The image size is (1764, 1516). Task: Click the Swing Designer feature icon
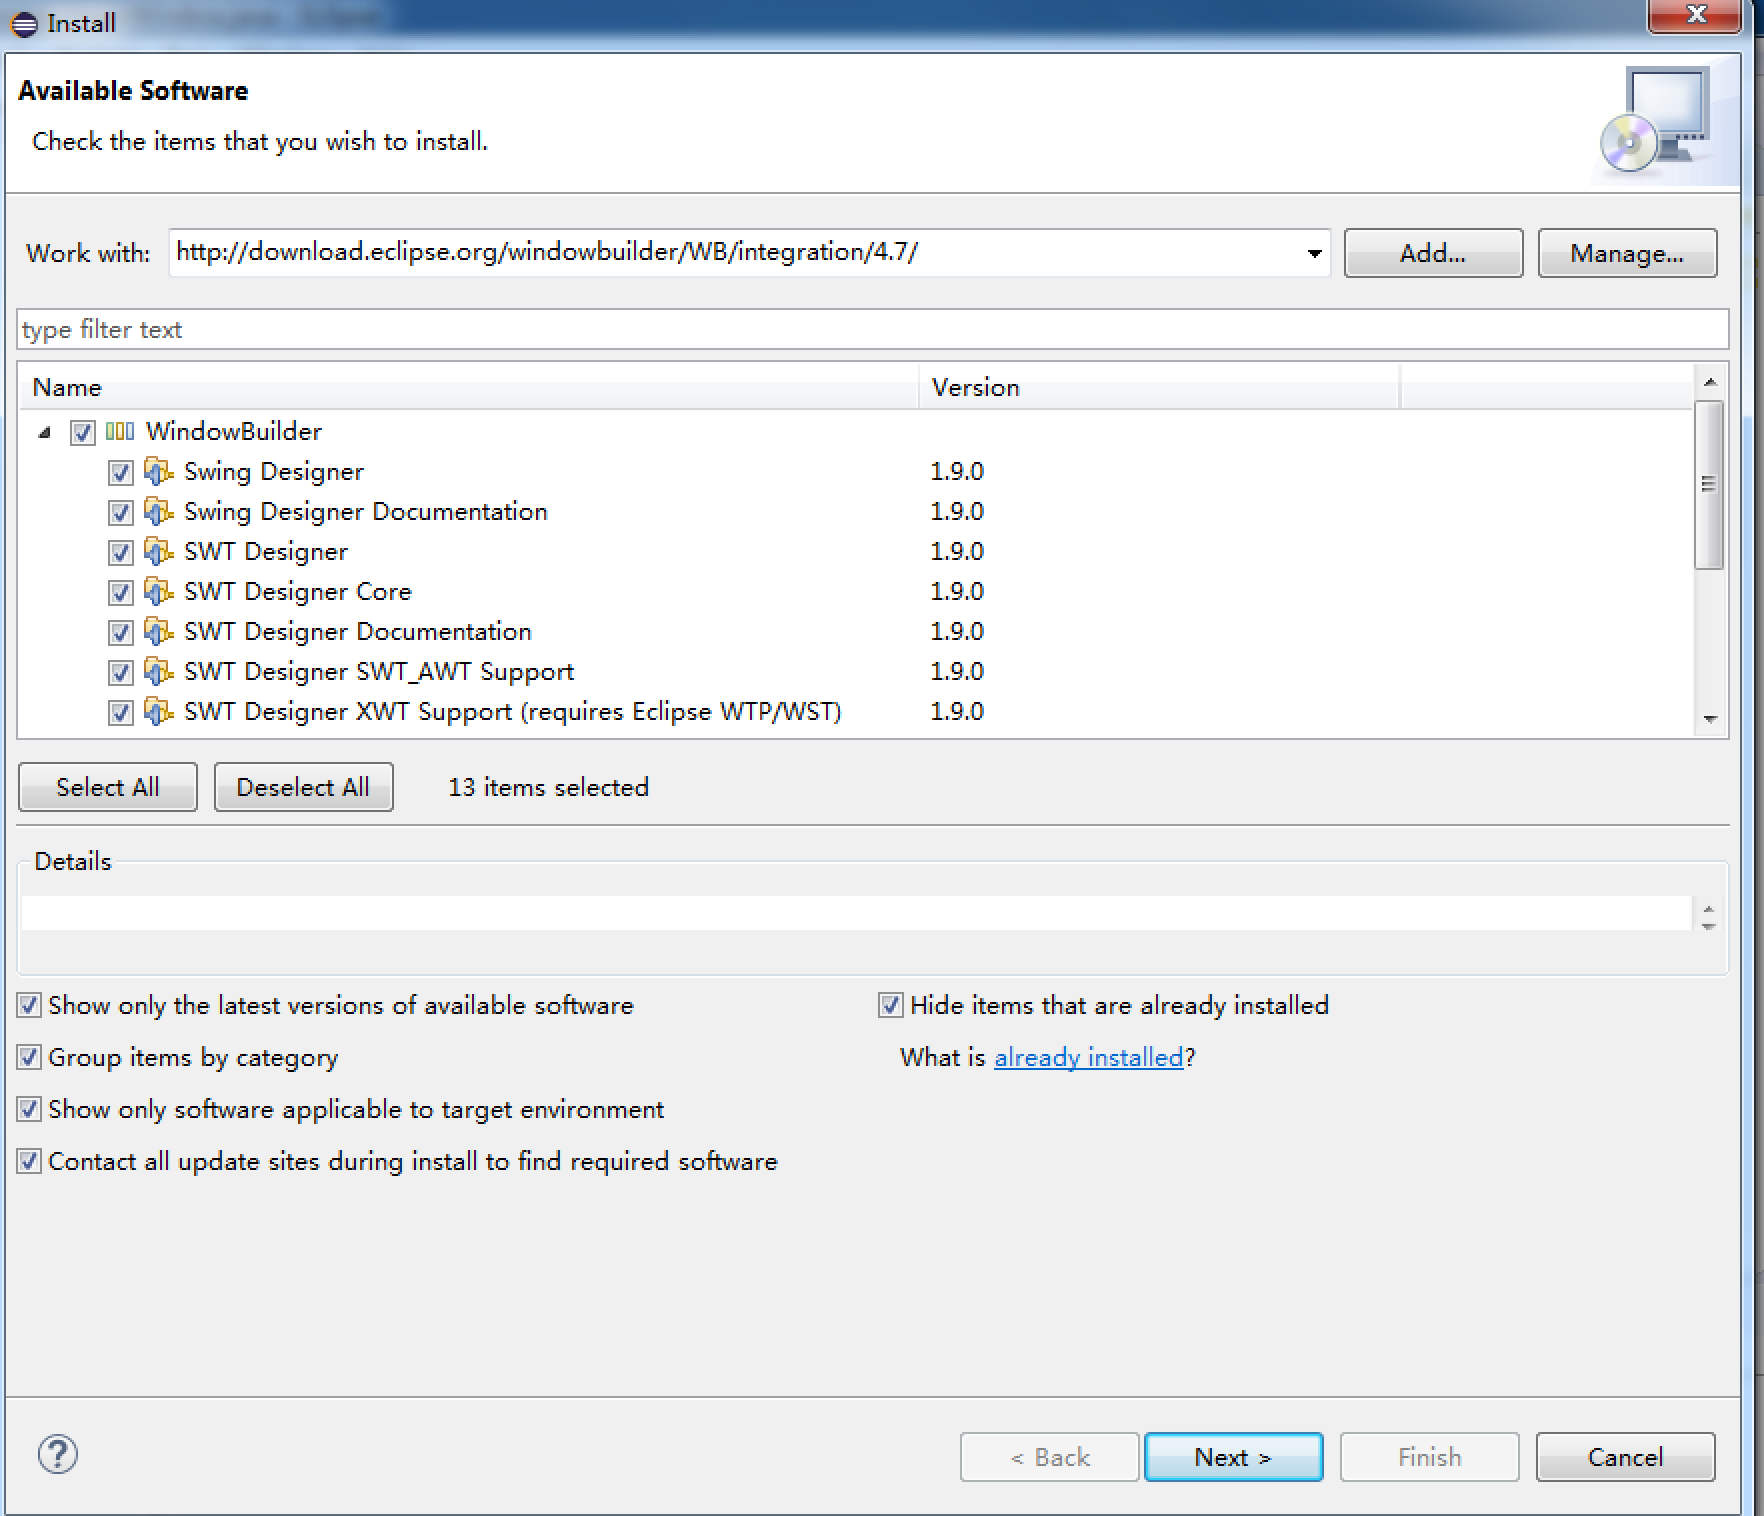click(158, 471)
